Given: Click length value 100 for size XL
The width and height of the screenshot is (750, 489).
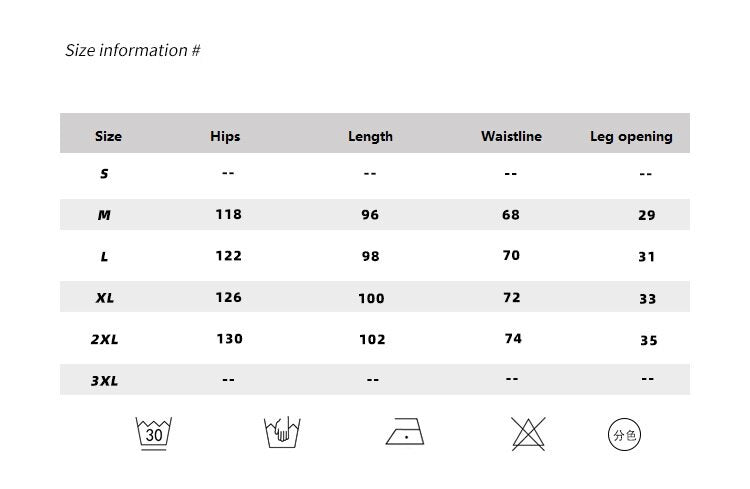Looking at the screenshot, I should 371,299.
